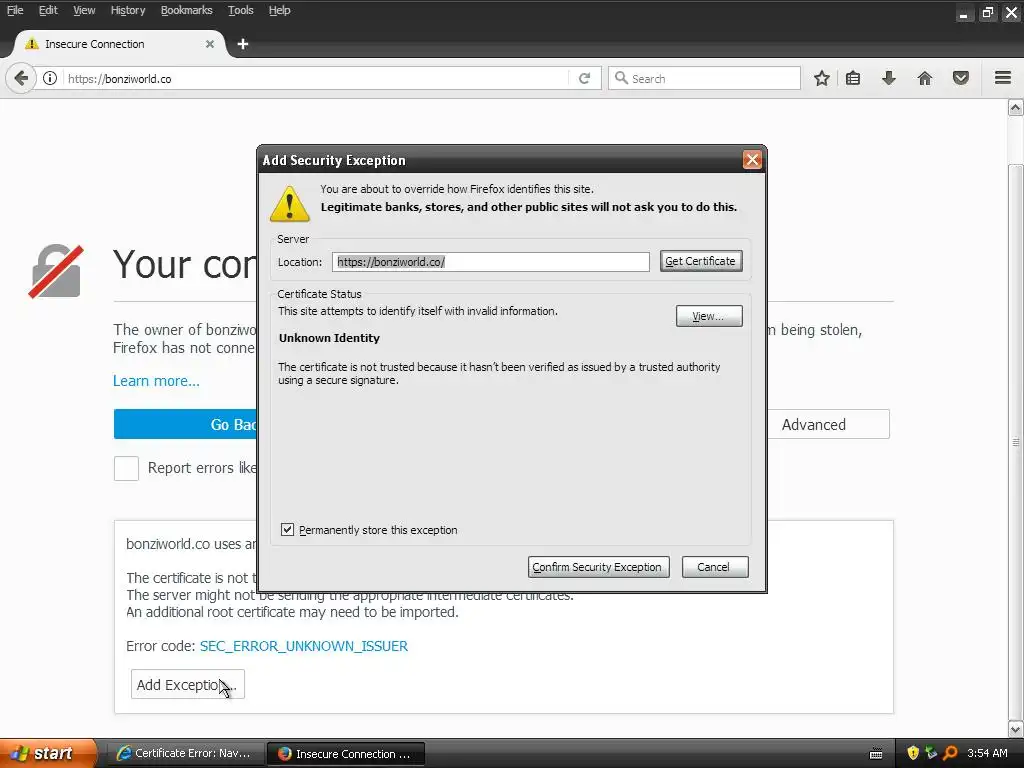Click the View... certificate button
The height and width of the screenshot is (768, 1024).
[709, 316]
